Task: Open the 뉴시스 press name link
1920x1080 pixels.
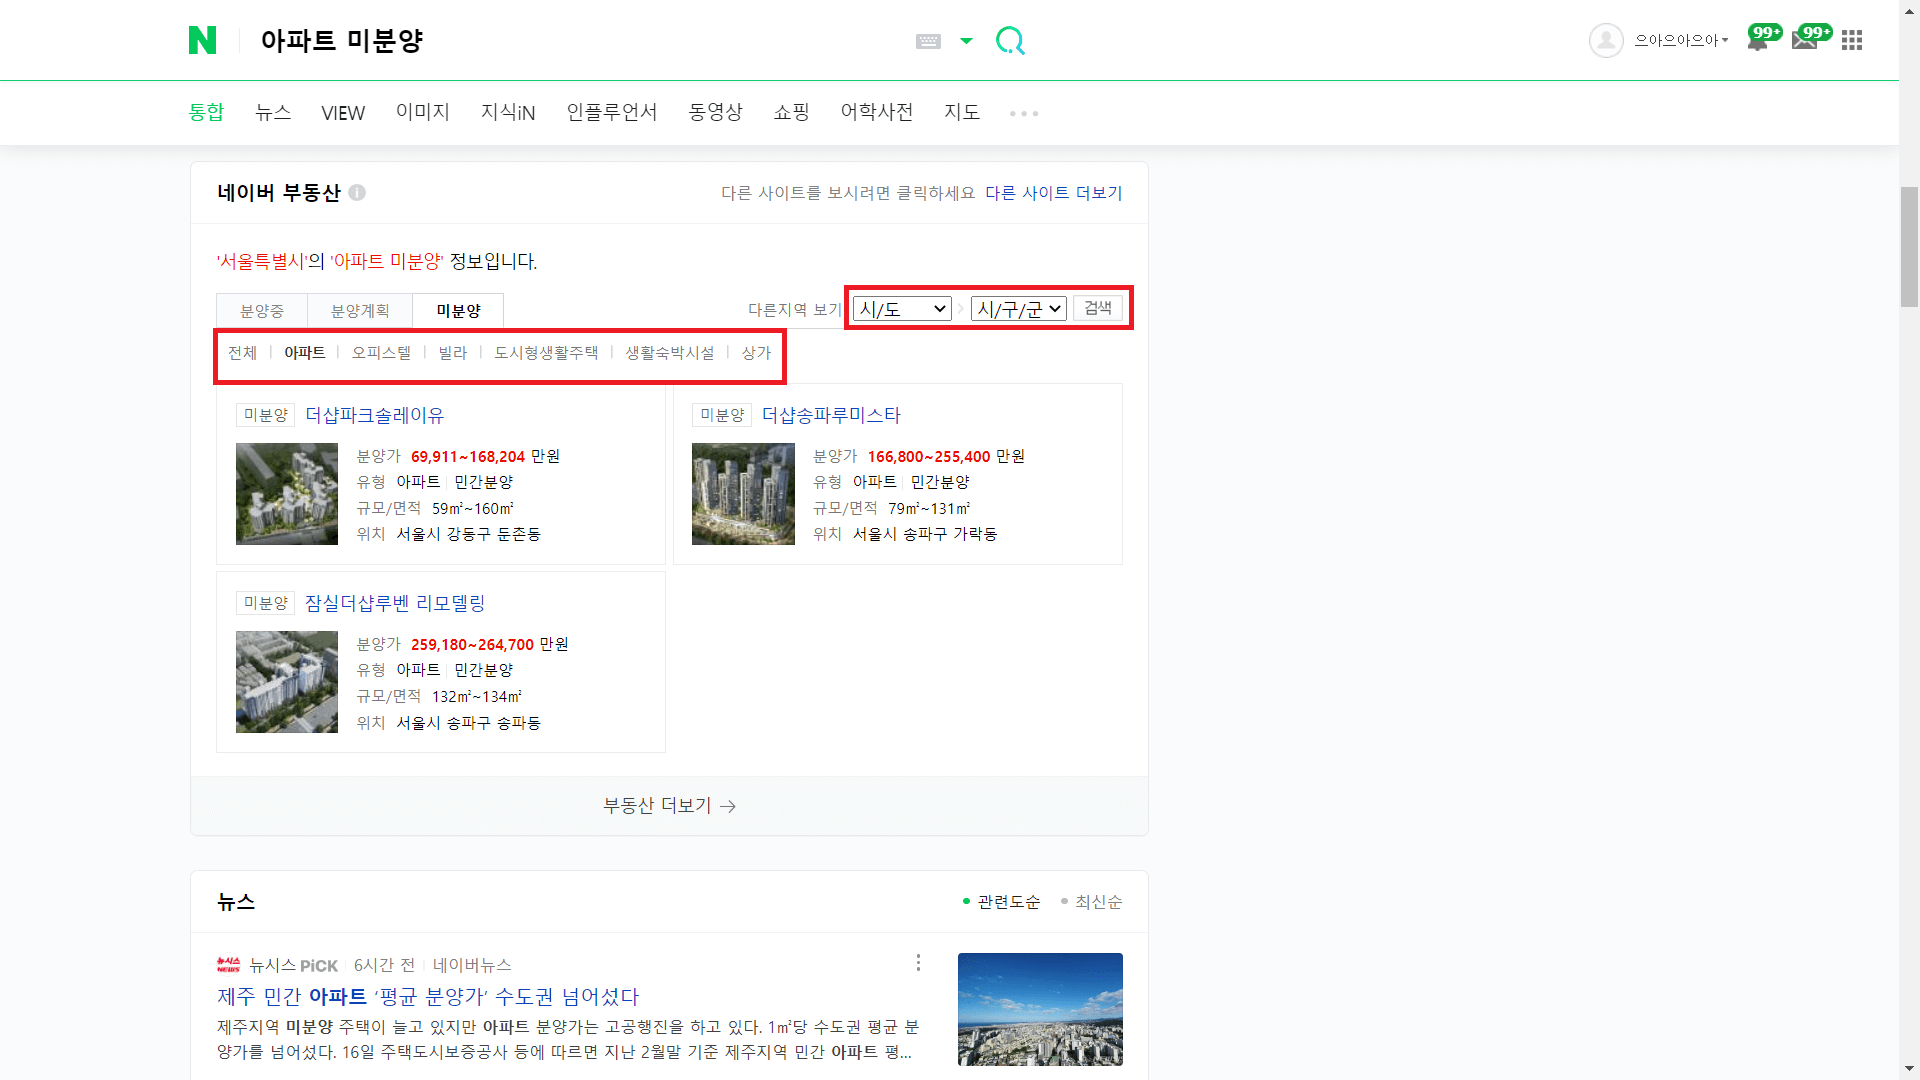Action: click(272, 965)
